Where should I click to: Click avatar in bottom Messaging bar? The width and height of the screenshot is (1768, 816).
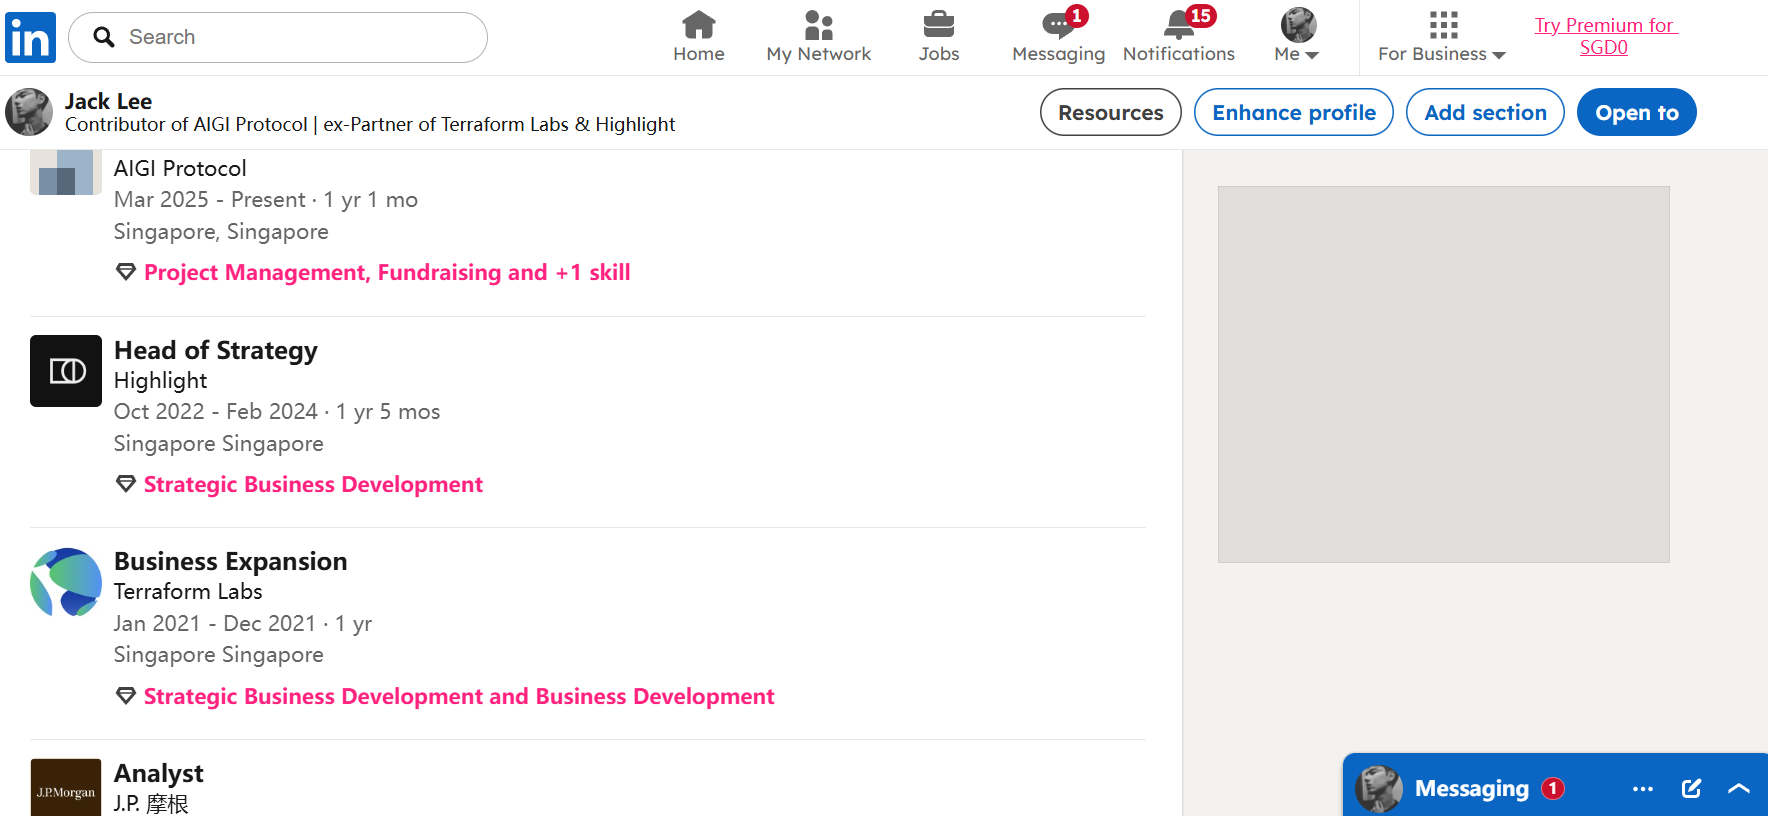point(1379,789)
